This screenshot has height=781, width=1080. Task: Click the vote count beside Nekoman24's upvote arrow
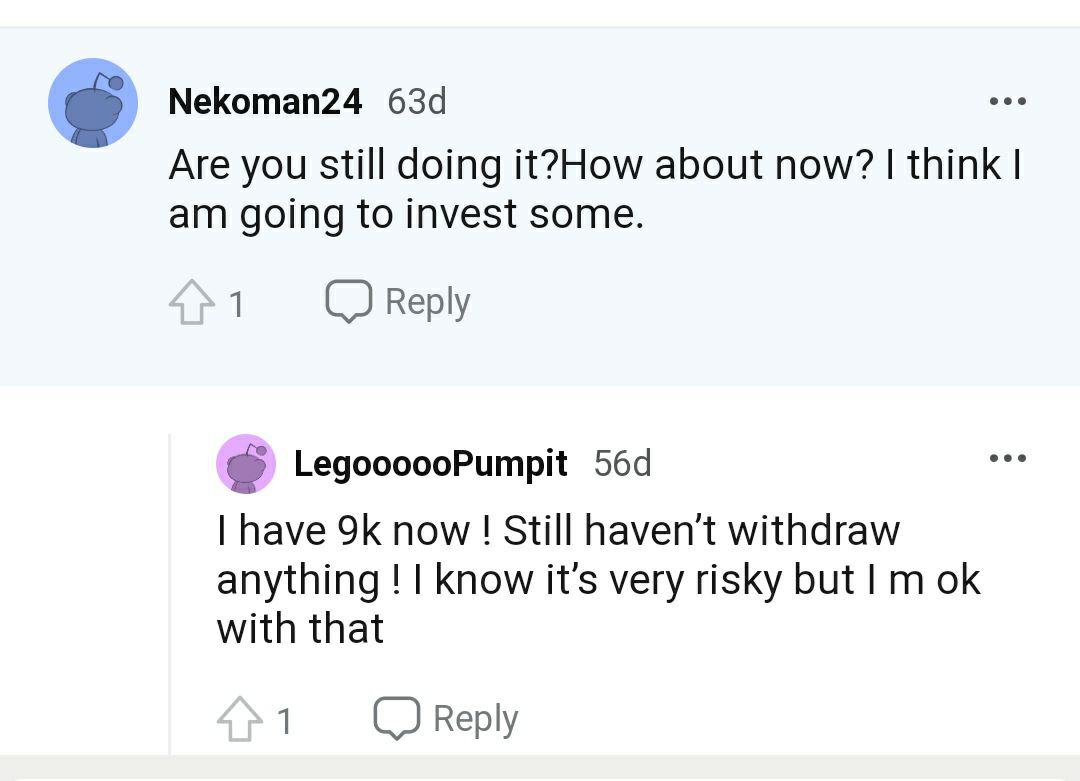236,304
